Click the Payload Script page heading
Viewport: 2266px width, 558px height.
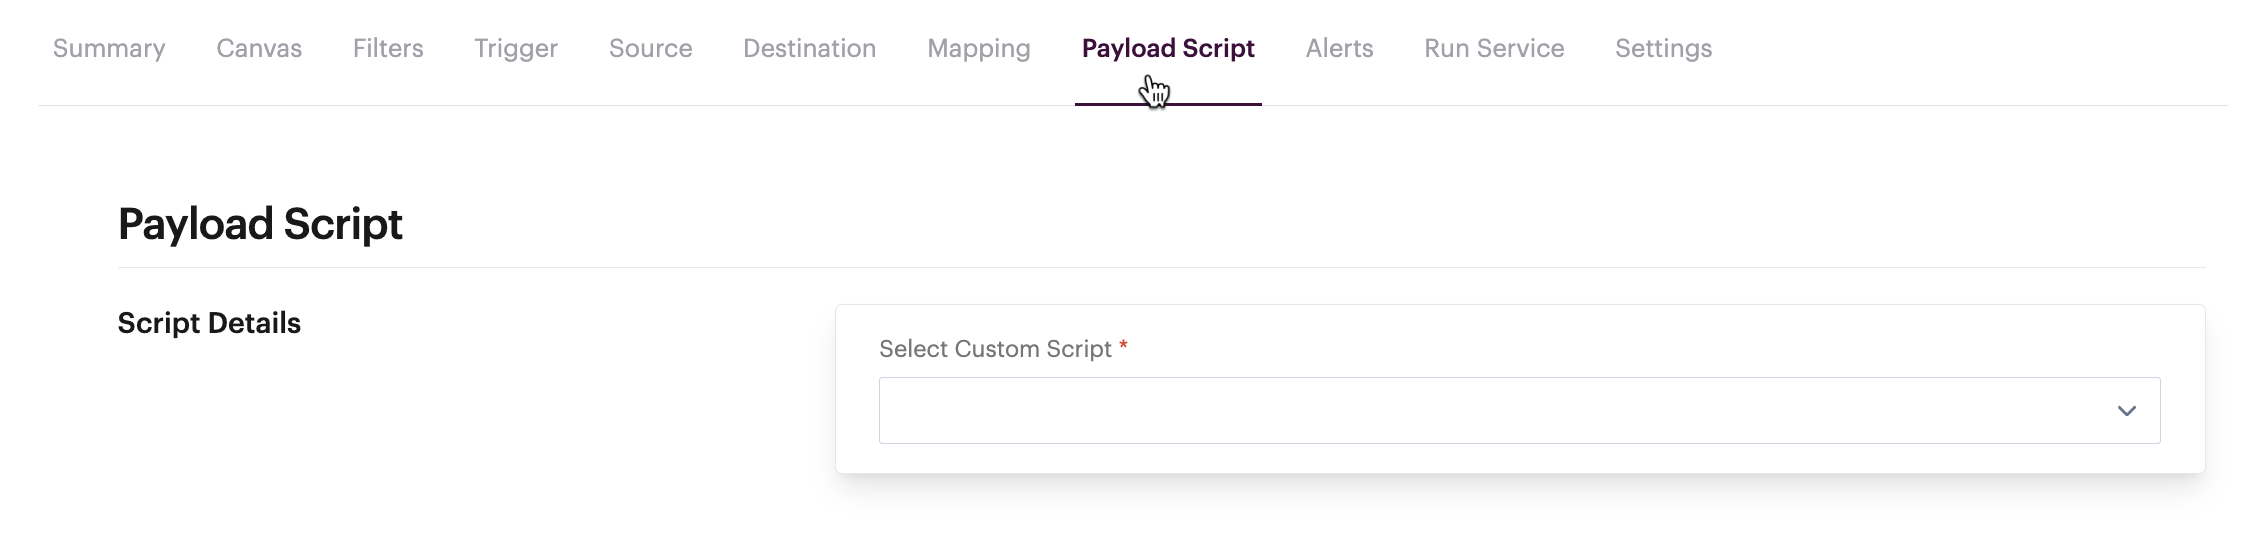260,224
